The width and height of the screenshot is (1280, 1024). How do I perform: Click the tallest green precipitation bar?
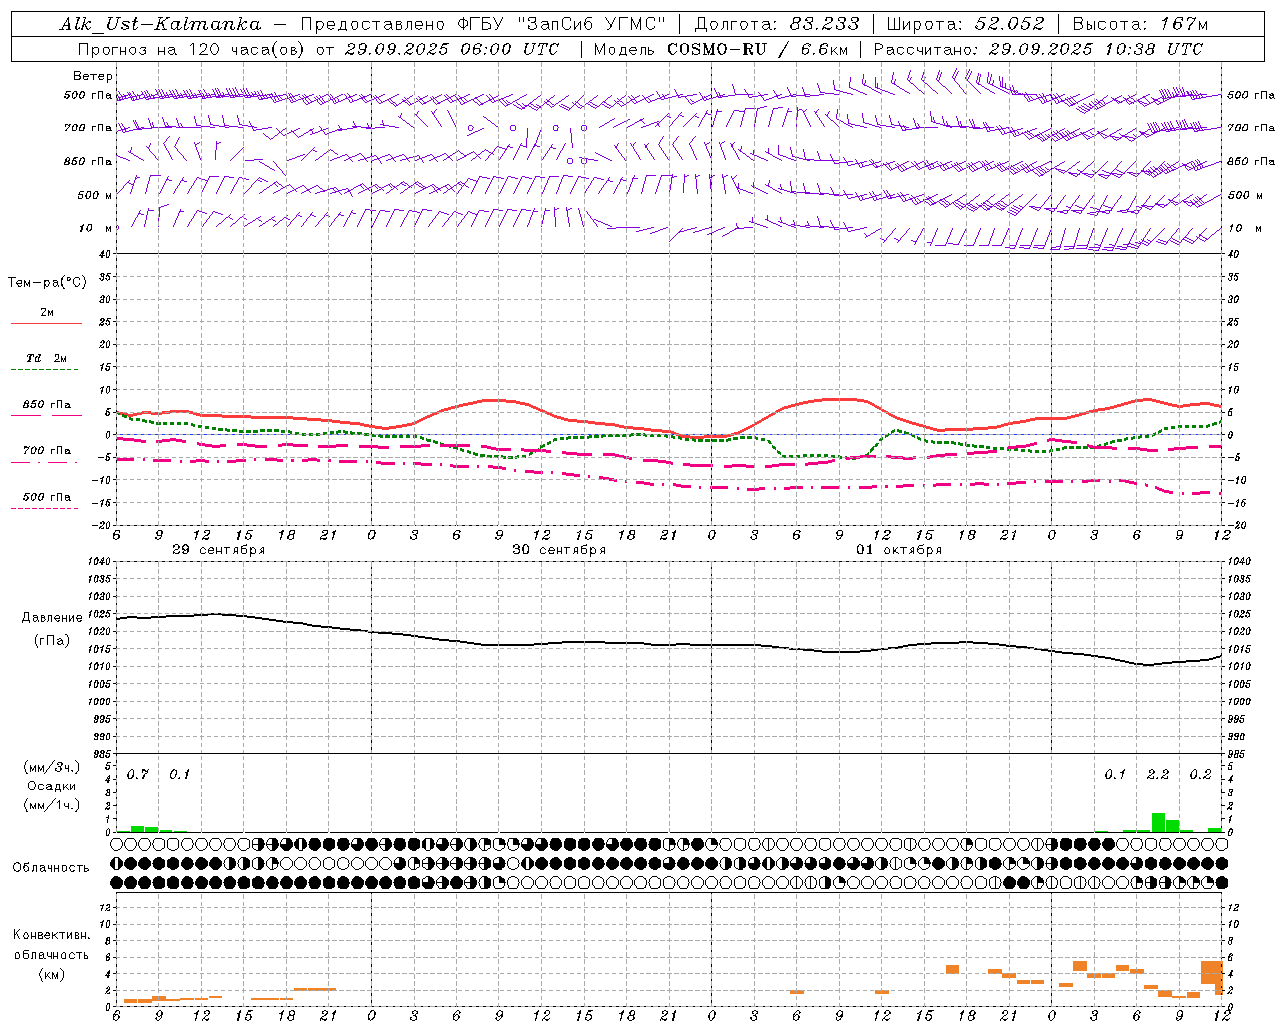(x=1158, y=822)
